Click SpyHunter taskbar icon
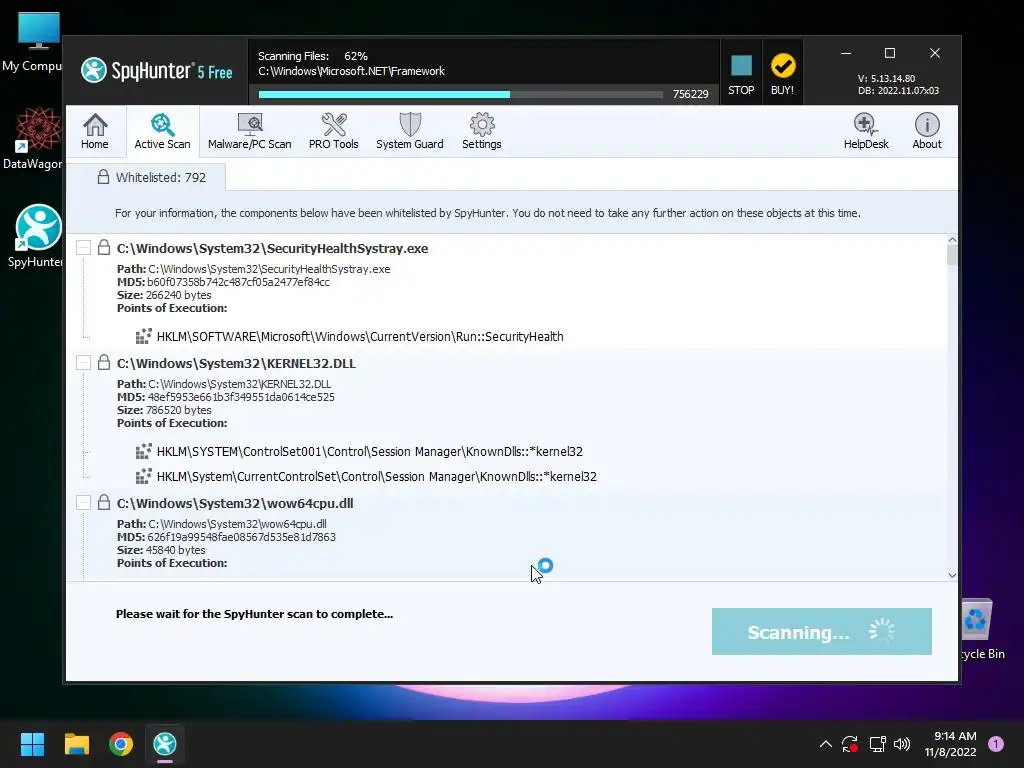 [165, 744]
